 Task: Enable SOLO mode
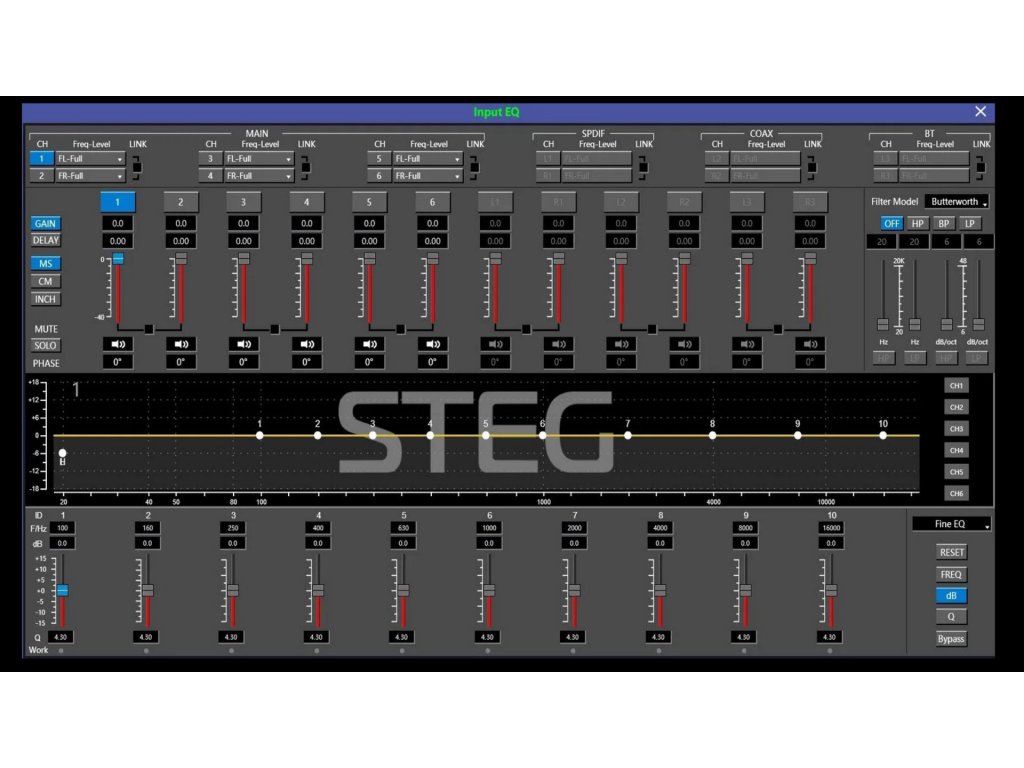point(45,345)
